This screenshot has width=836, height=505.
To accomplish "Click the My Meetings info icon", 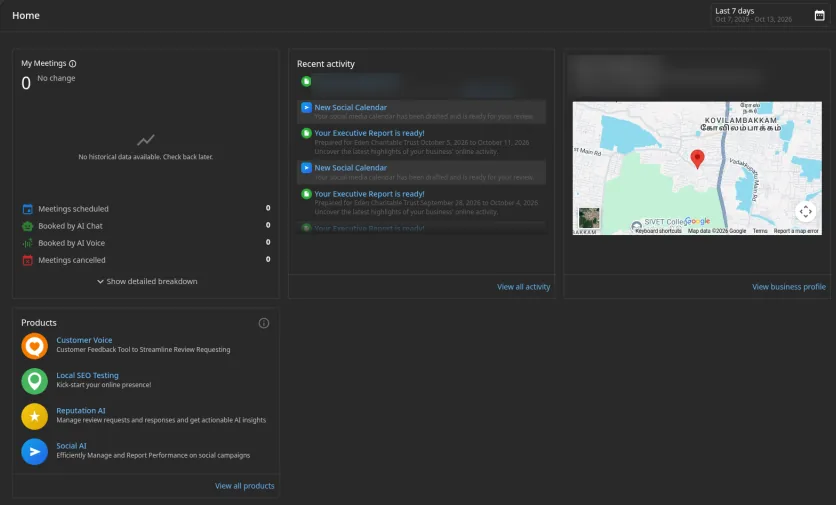I will pos(73,63).
